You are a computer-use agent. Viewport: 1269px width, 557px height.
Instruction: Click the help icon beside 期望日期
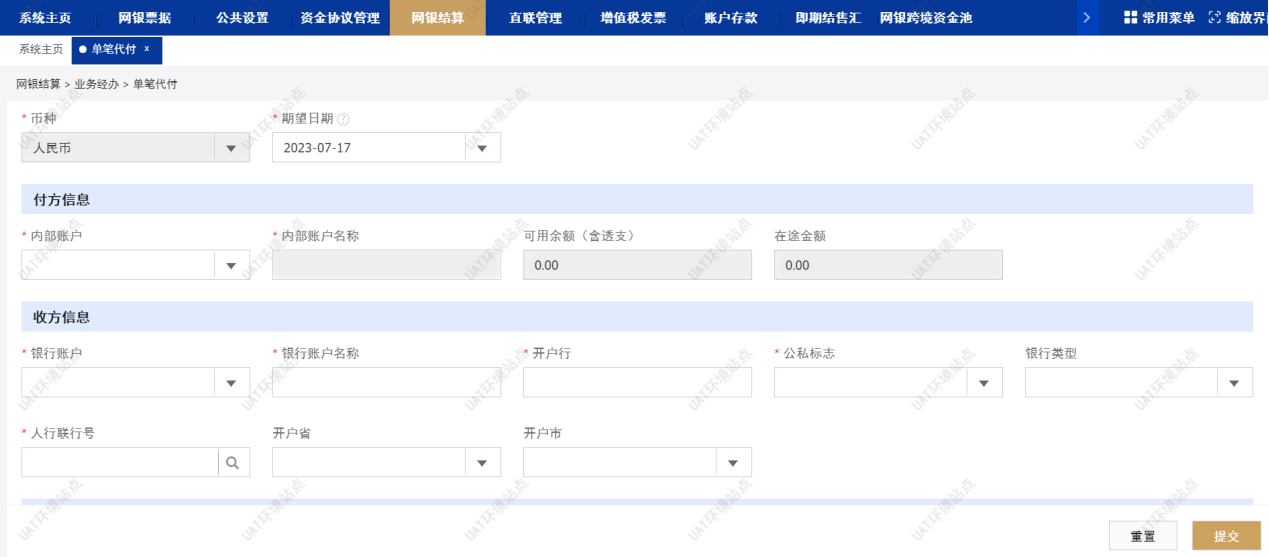pos(343,119)
